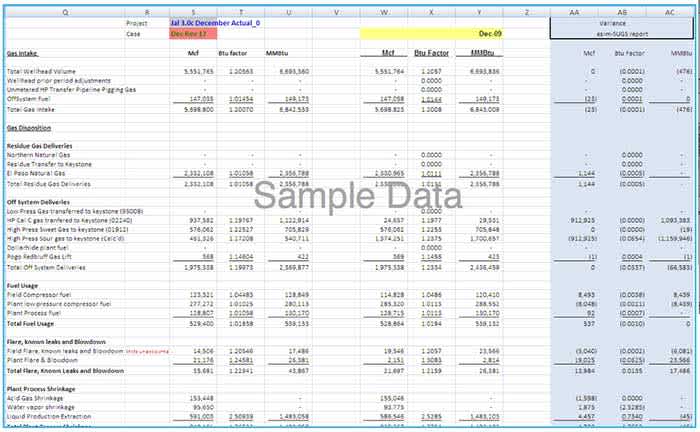Select column header U
700x432 pixels.
288,12
